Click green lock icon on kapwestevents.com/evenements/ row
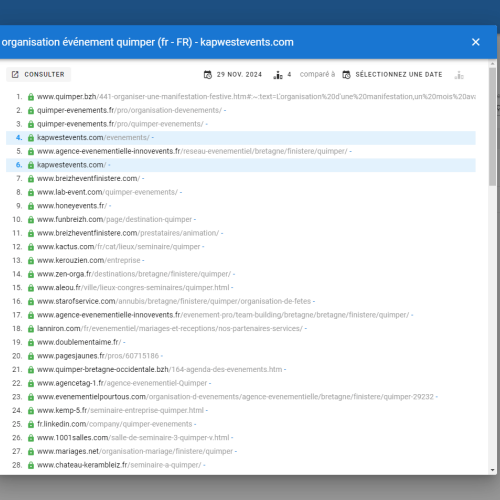The image size is (500, 500). [31, 138]
